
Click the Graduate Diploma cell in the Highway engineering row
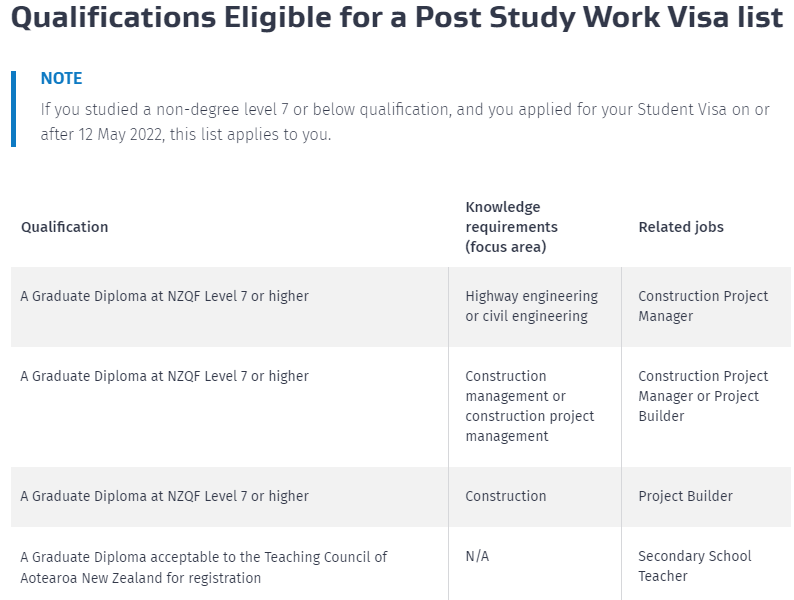point(165,296)
